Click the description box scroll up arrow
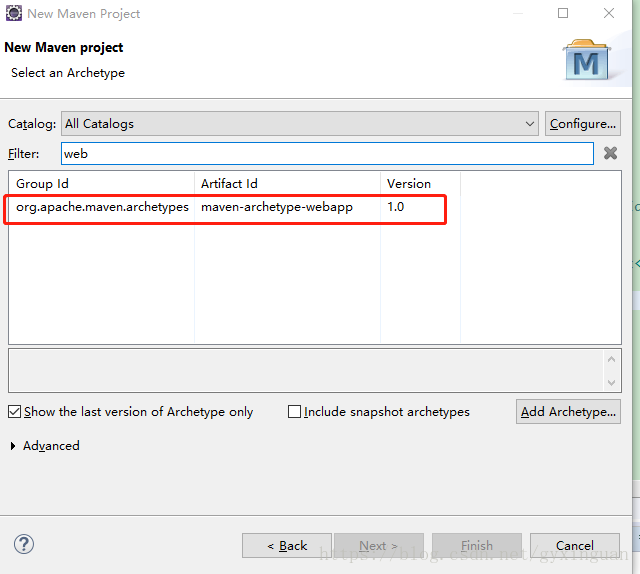Screen dimensions: 640x574 click(x=611, y=359)
